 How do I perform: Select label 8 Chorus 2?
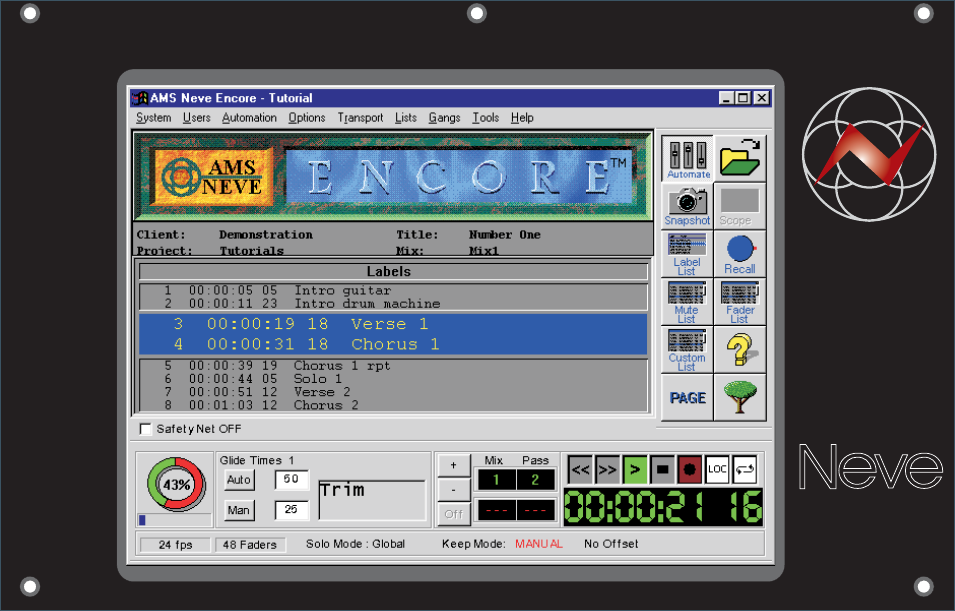[393, 405]
